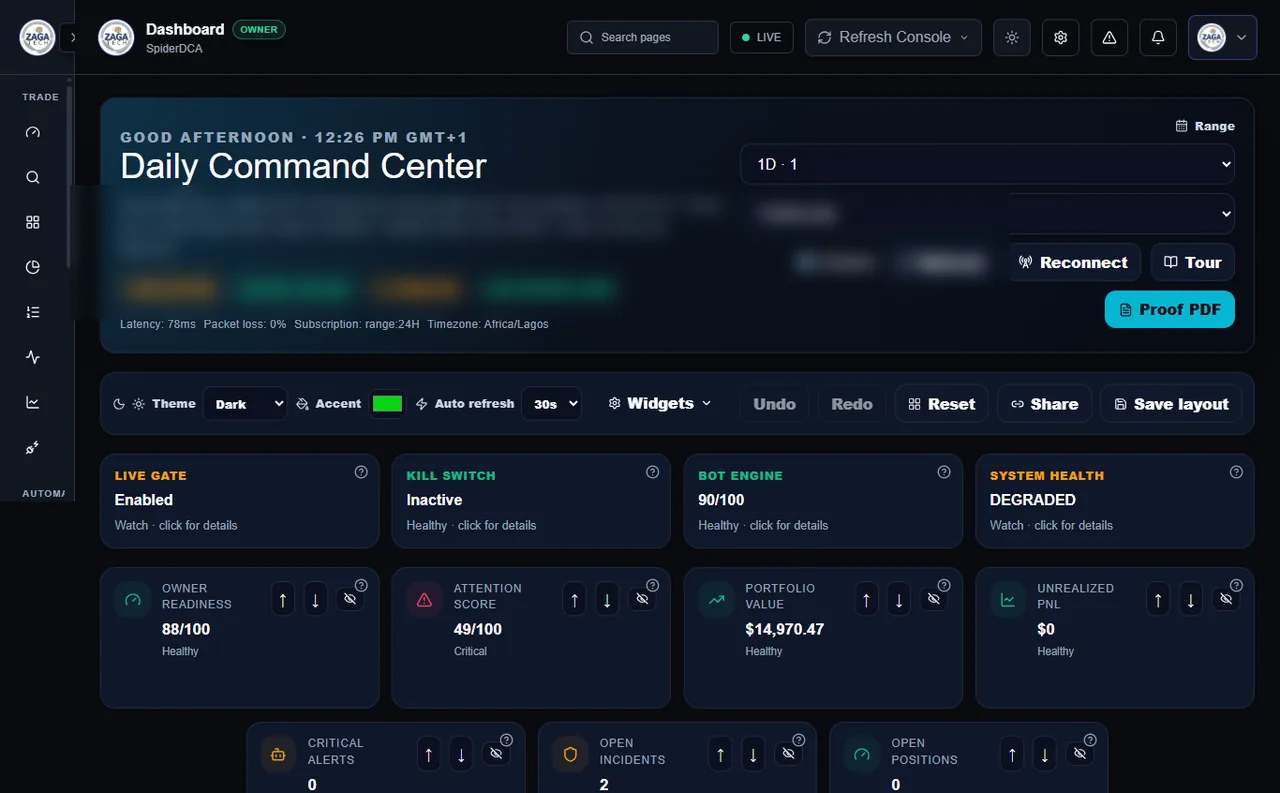Expand the sidebar with the chevron arrow
1280x793 pixels.
(x=72, y=38)
